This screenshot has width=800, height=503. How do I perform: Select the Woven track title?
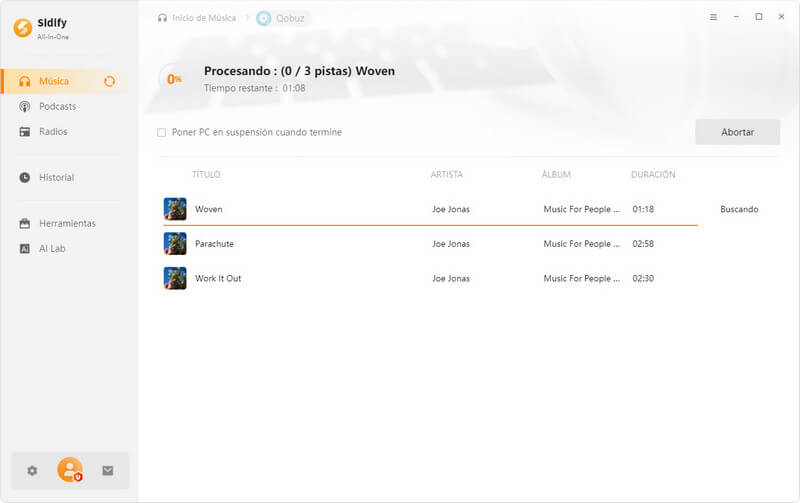point(208,209)
